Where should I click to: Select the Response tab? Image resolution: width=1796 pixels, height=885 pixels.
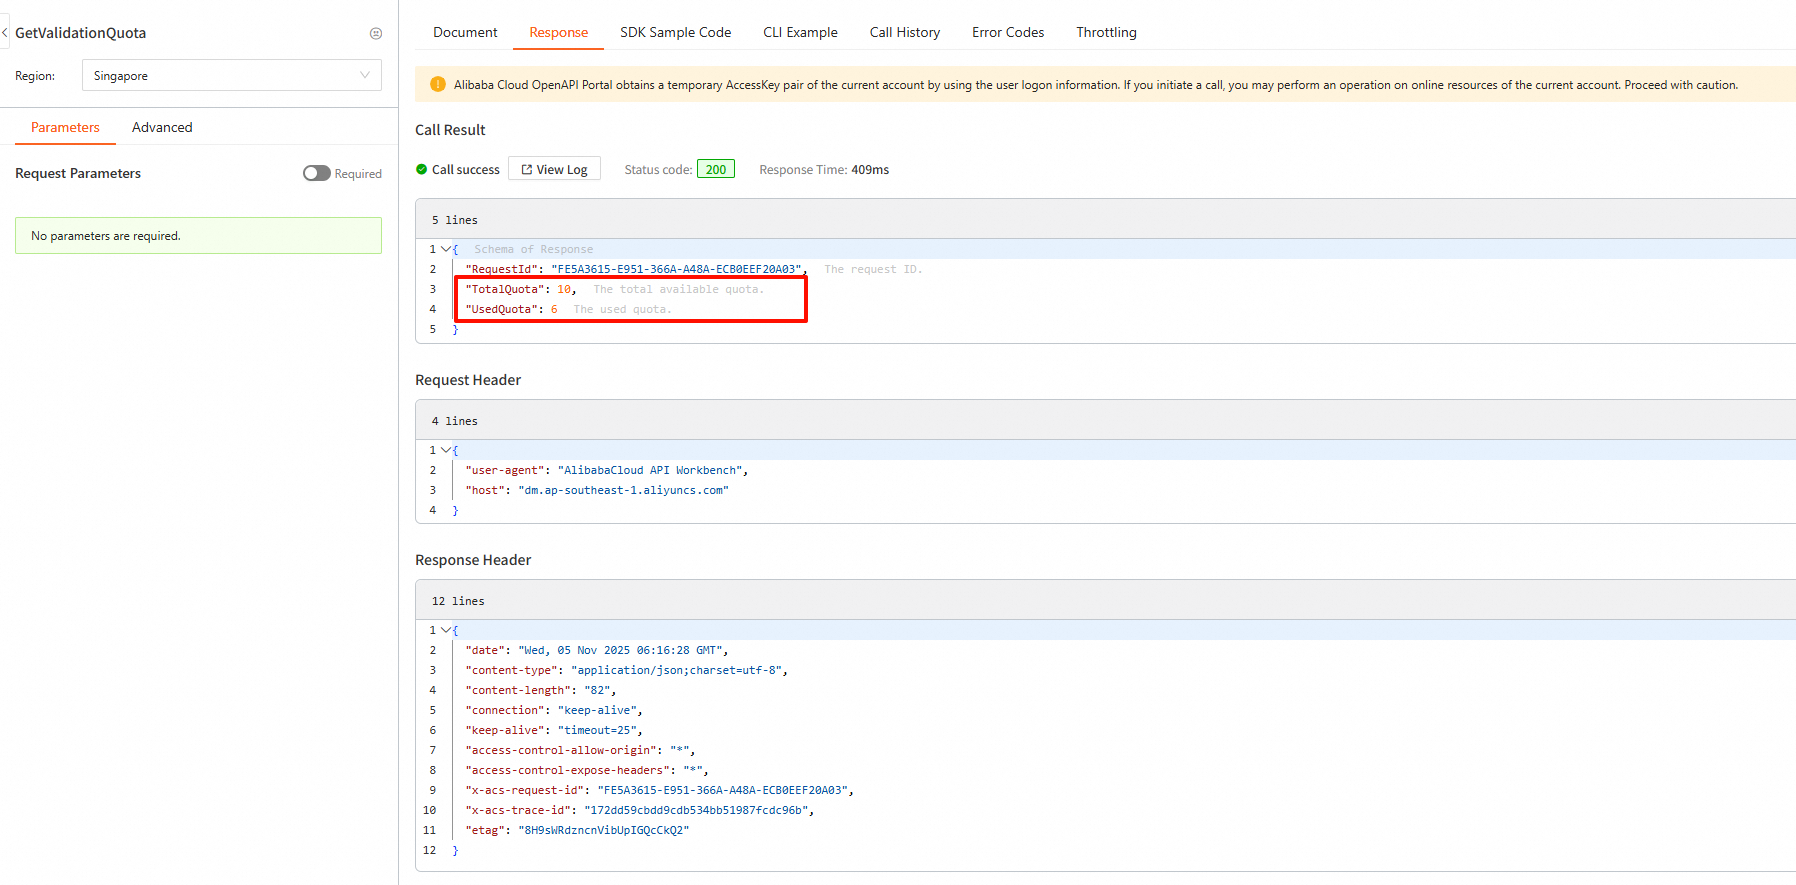tap(559, 32)
